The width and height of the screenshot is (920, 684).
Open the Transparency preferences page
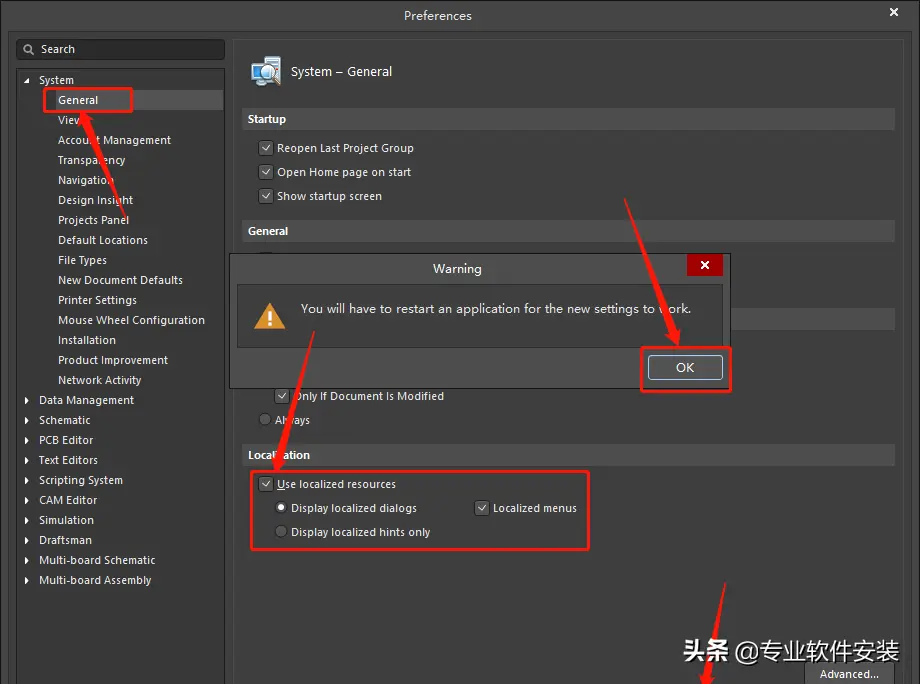pos(92,160)
